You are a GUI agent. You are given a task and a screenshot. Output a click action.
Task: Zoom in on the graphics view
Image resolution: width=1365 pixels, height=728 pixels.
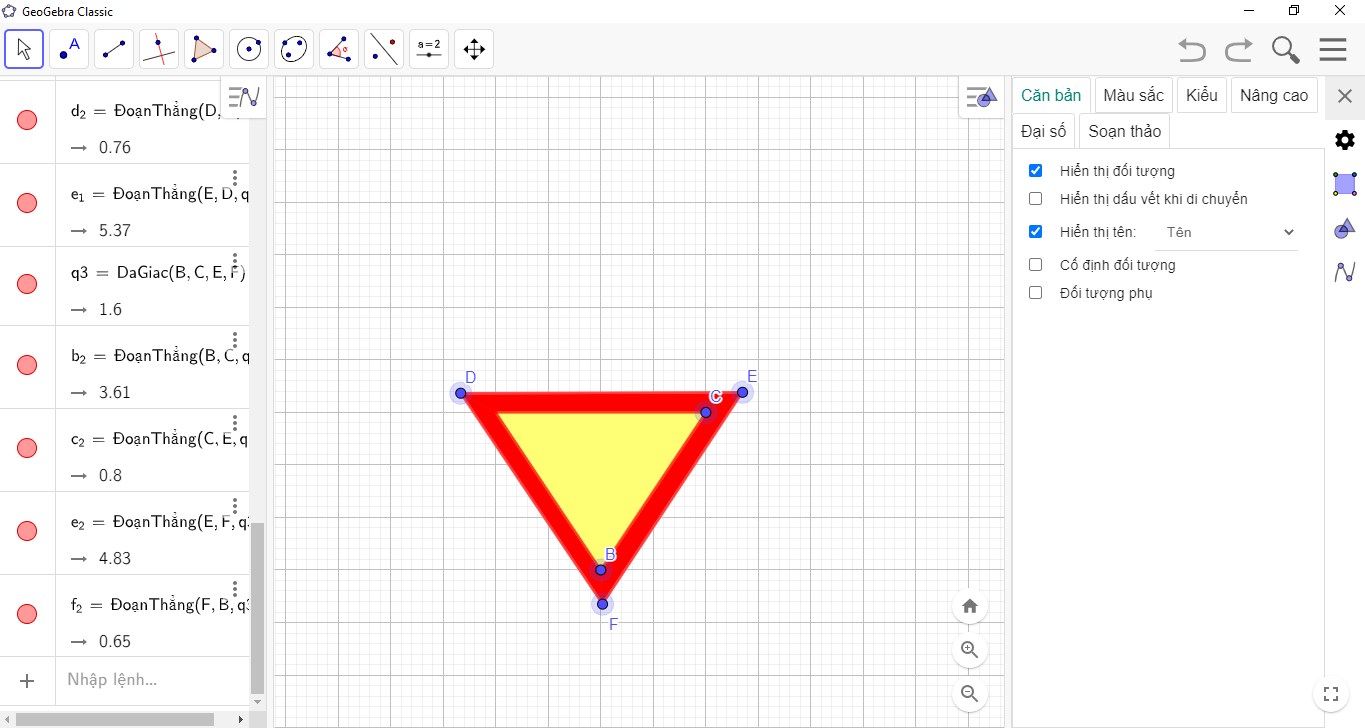[x=969, y=650]
